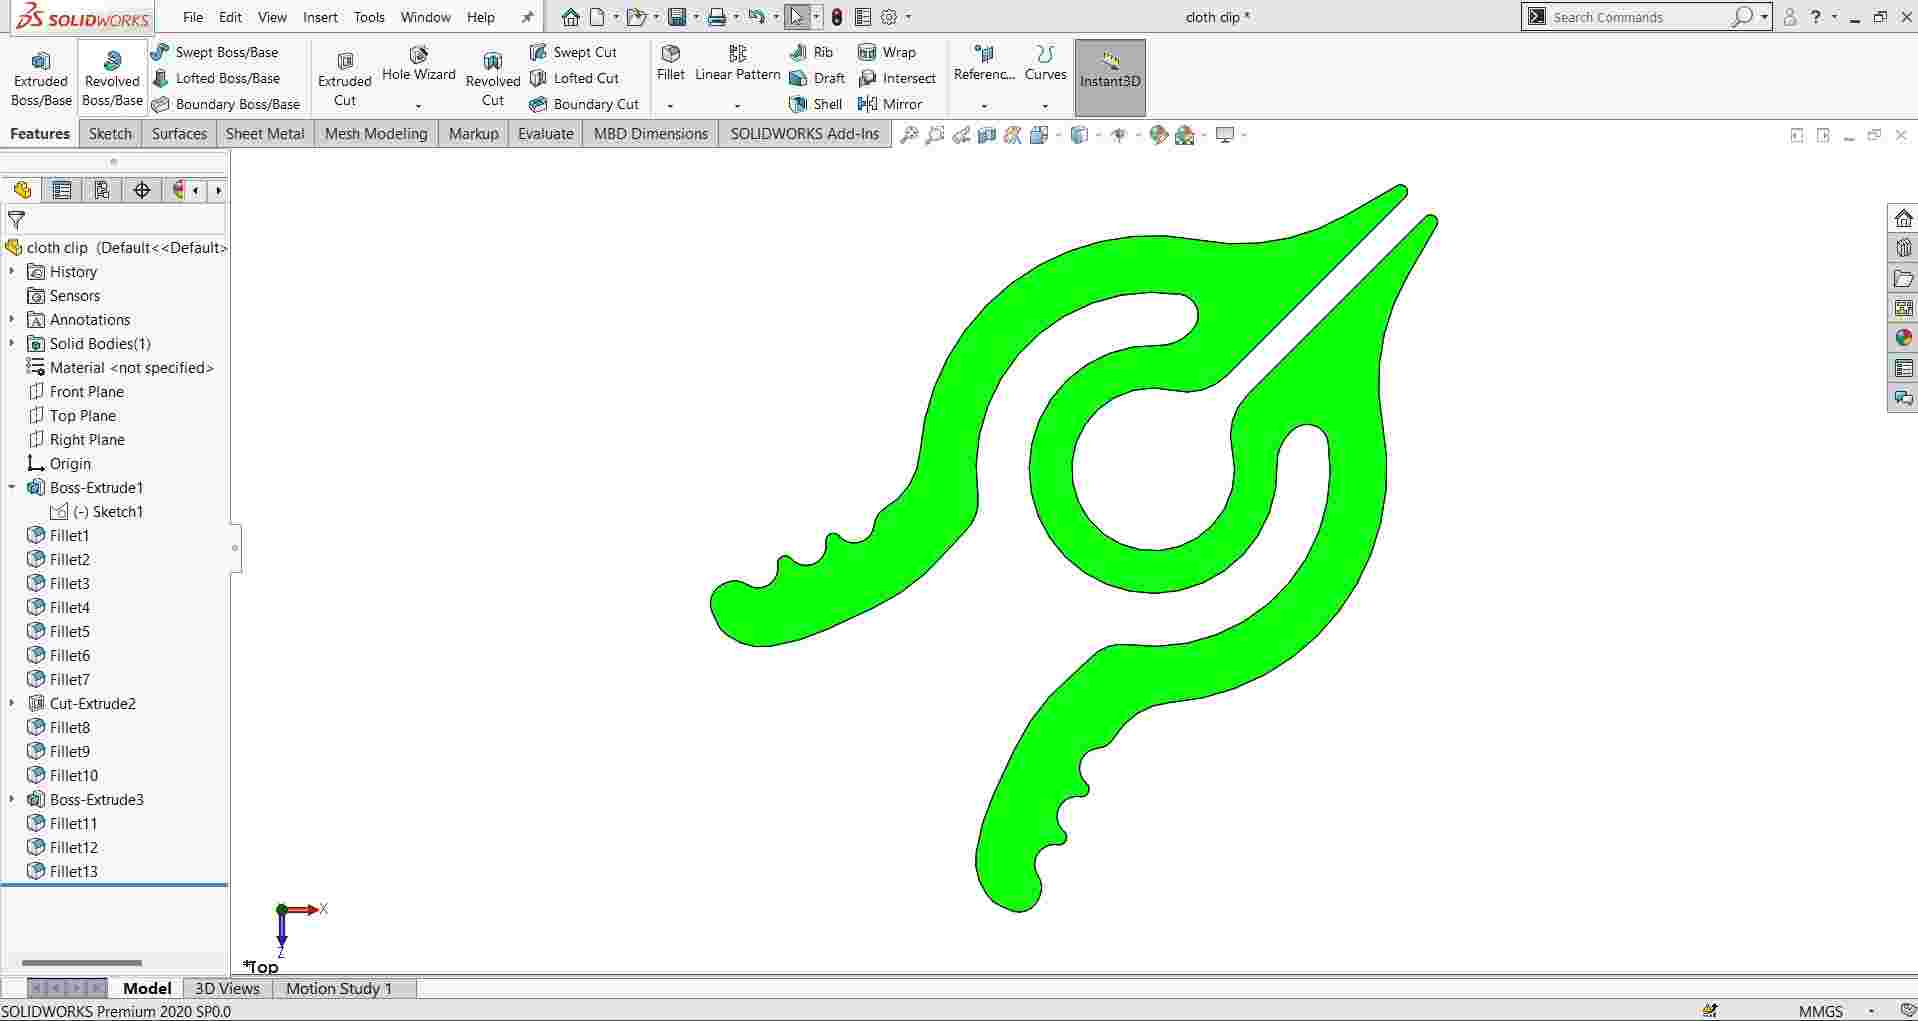Select the Revolved Boss/Base tool
The width and height of the screenshot is (1918, 1021).
[x=112, y=79]
